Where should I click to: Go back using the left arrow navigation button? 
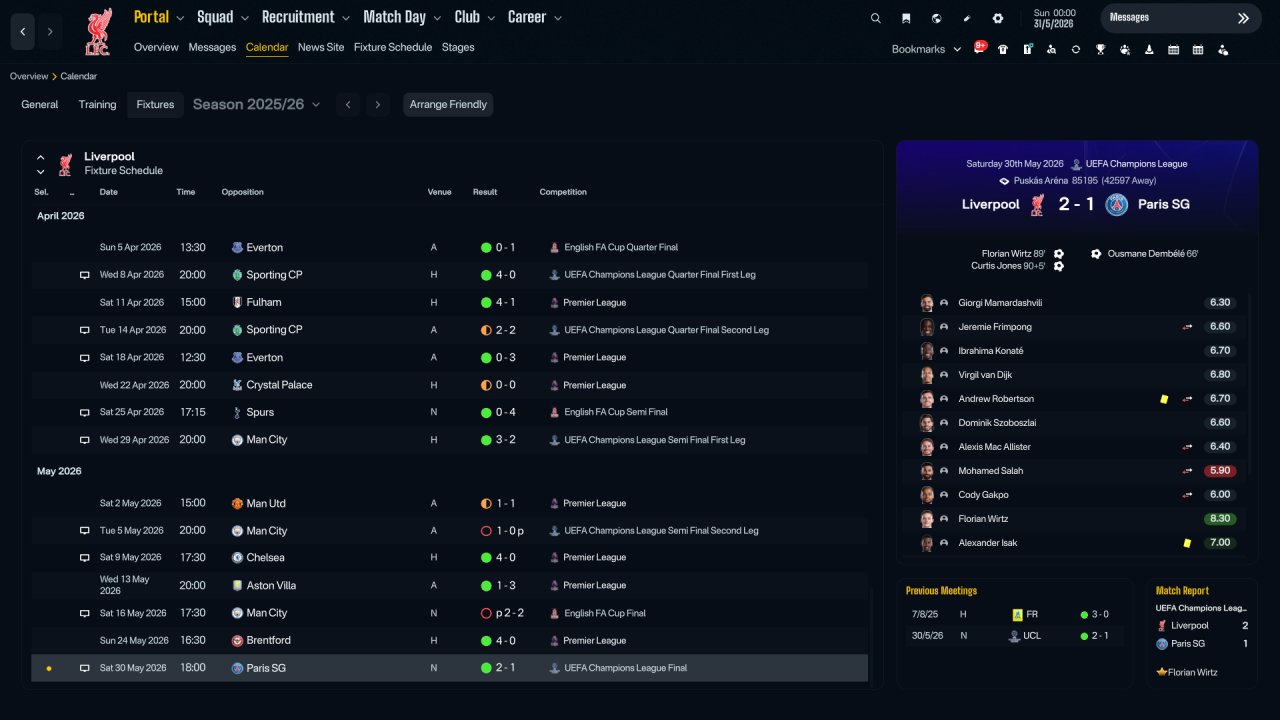tap(23, 32)
